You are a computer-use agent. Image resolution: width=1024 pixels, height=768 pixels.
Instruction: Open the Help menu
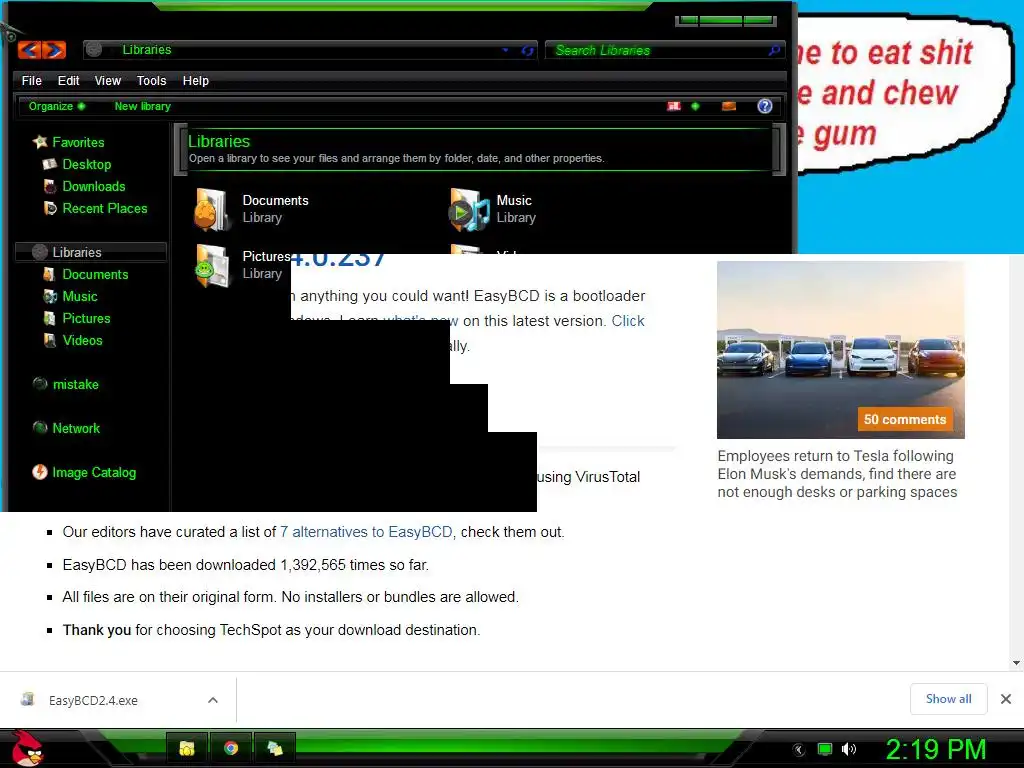pyautogui.click(x=195, y=80)
